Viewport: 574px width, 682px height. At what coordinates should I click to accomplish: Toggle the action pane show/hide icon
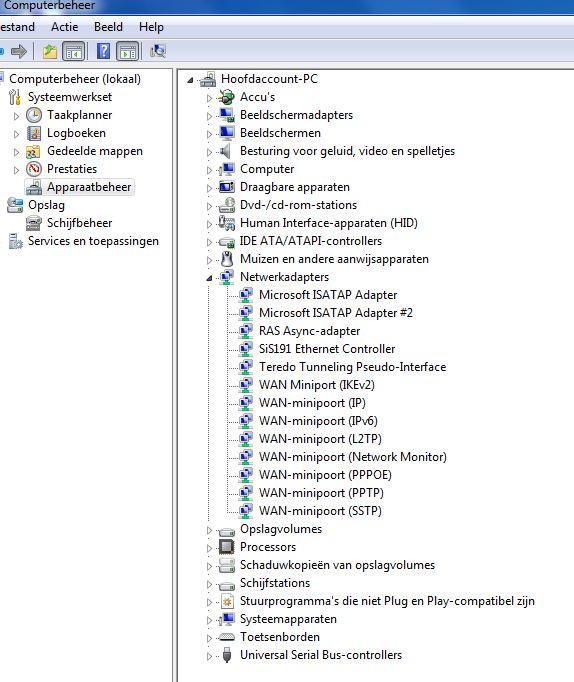pos(128,51)
